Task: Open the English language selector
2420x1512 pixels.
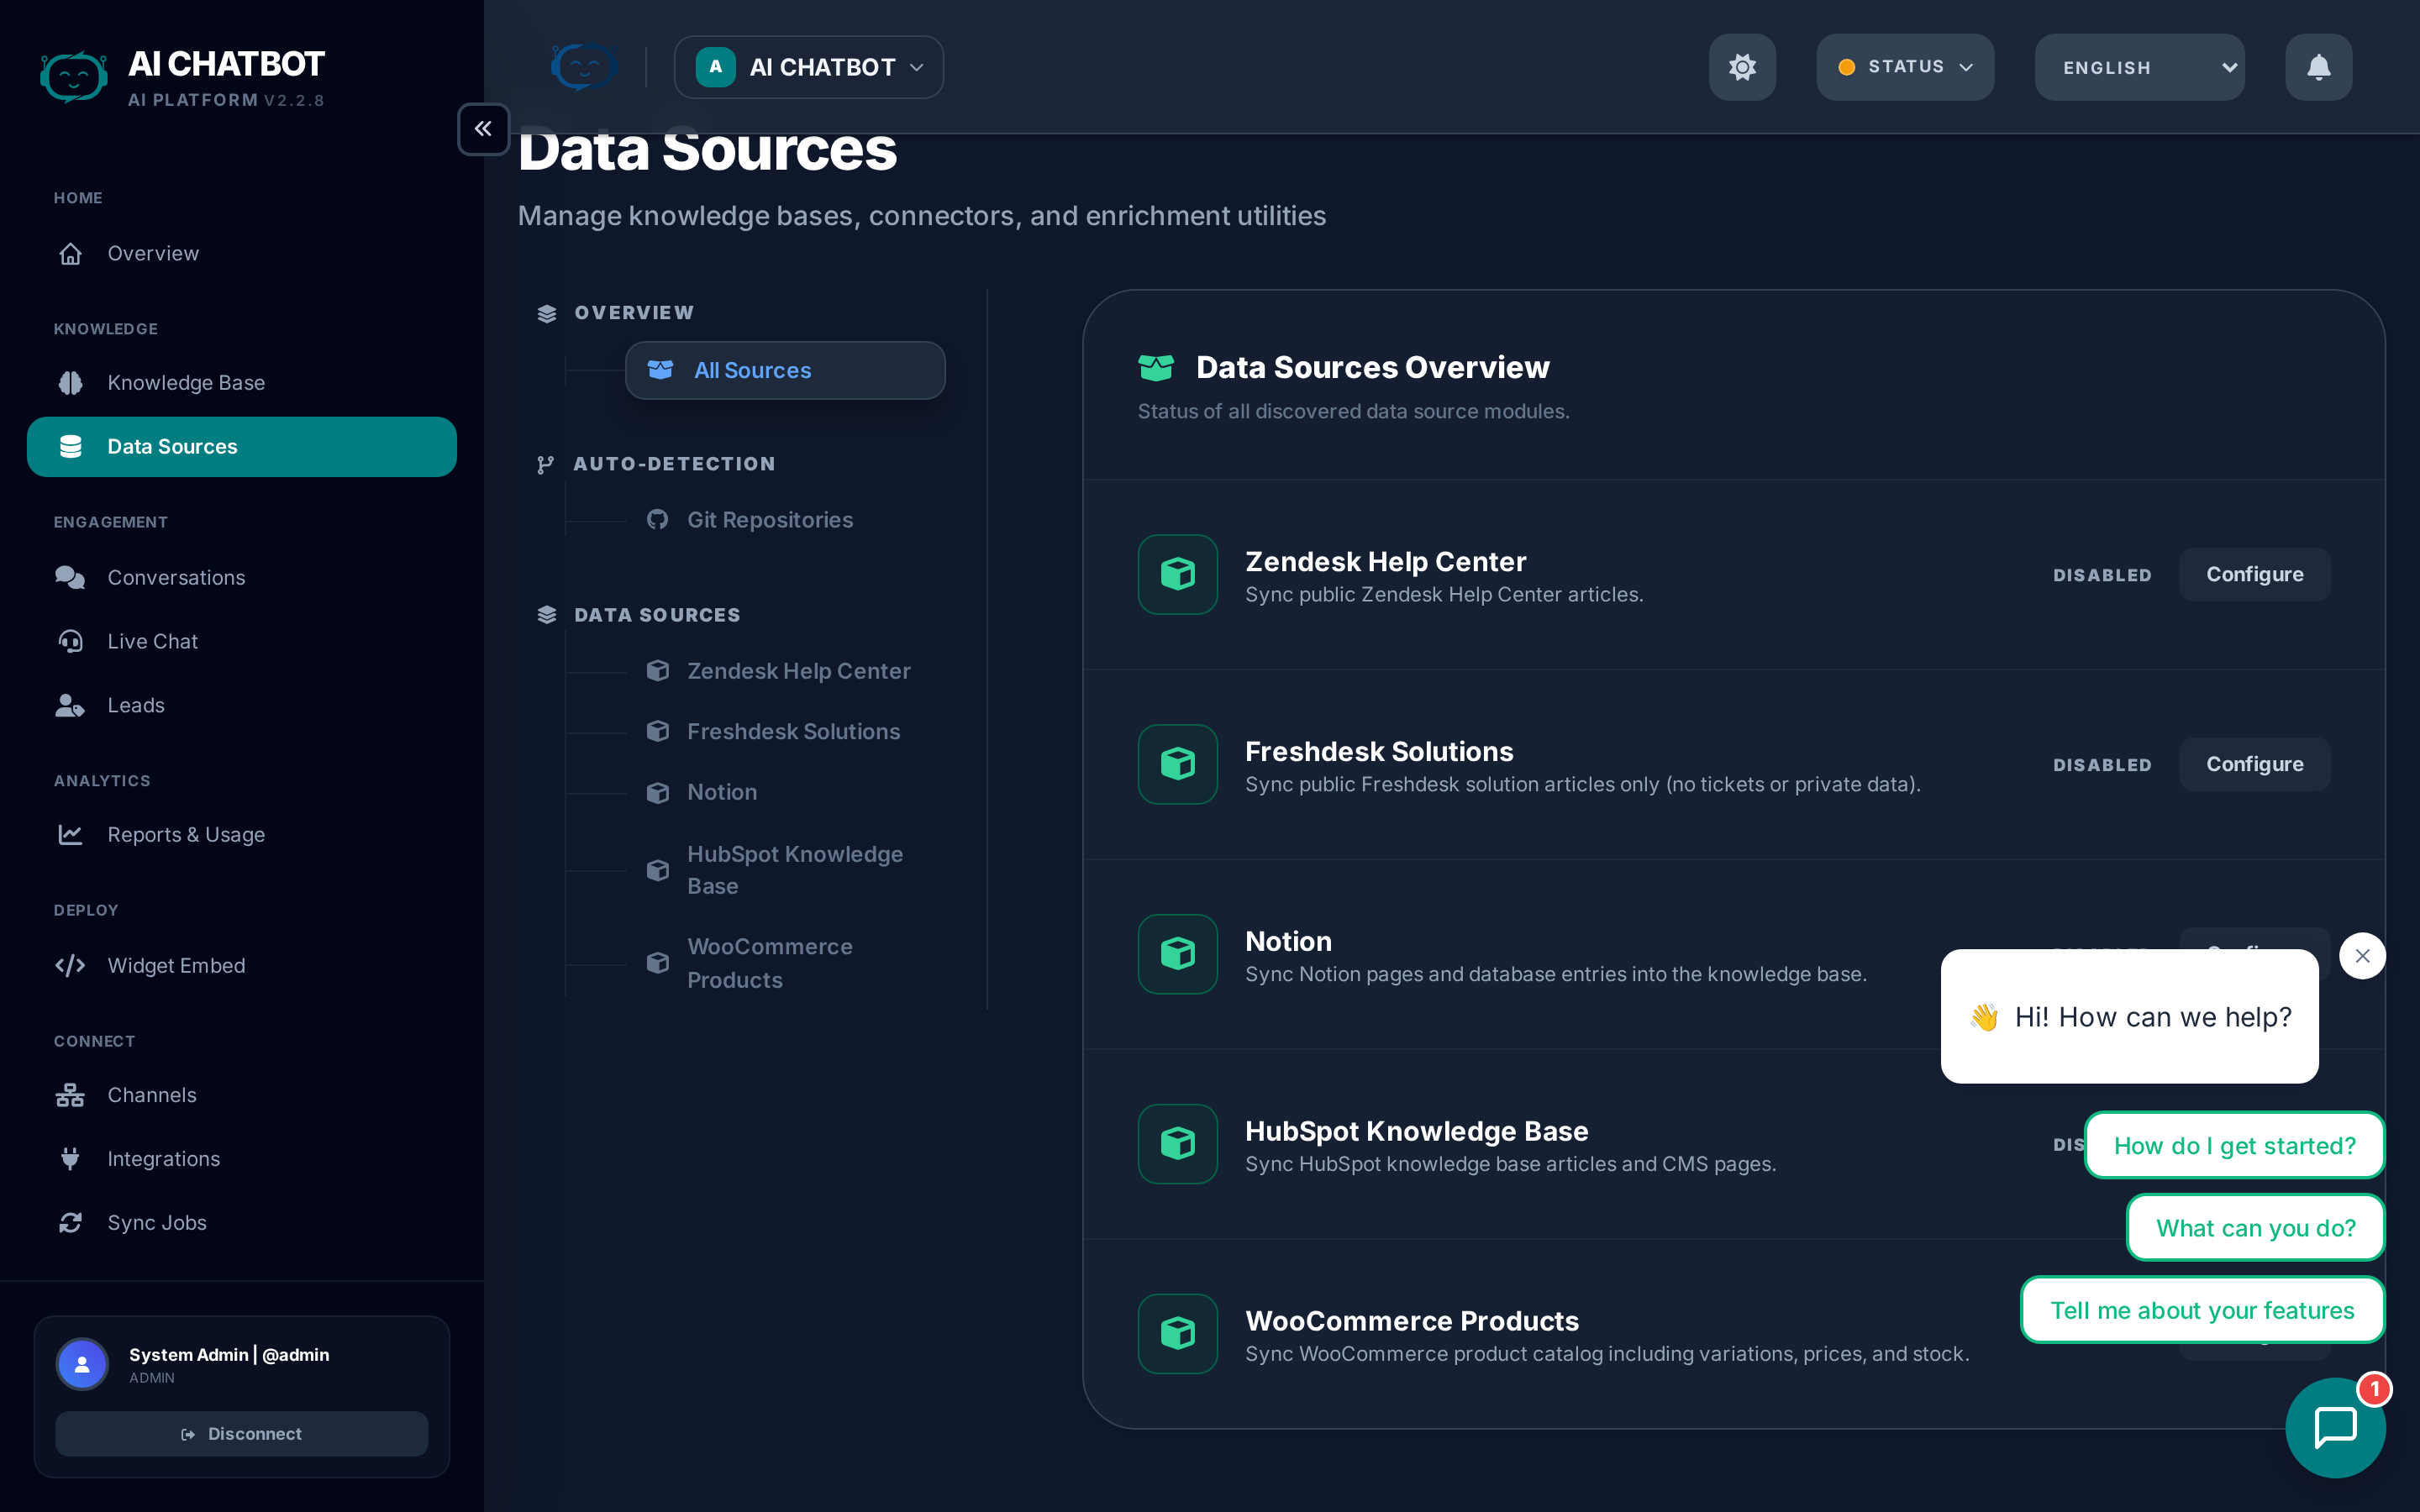Action: tap(2139, 67)
